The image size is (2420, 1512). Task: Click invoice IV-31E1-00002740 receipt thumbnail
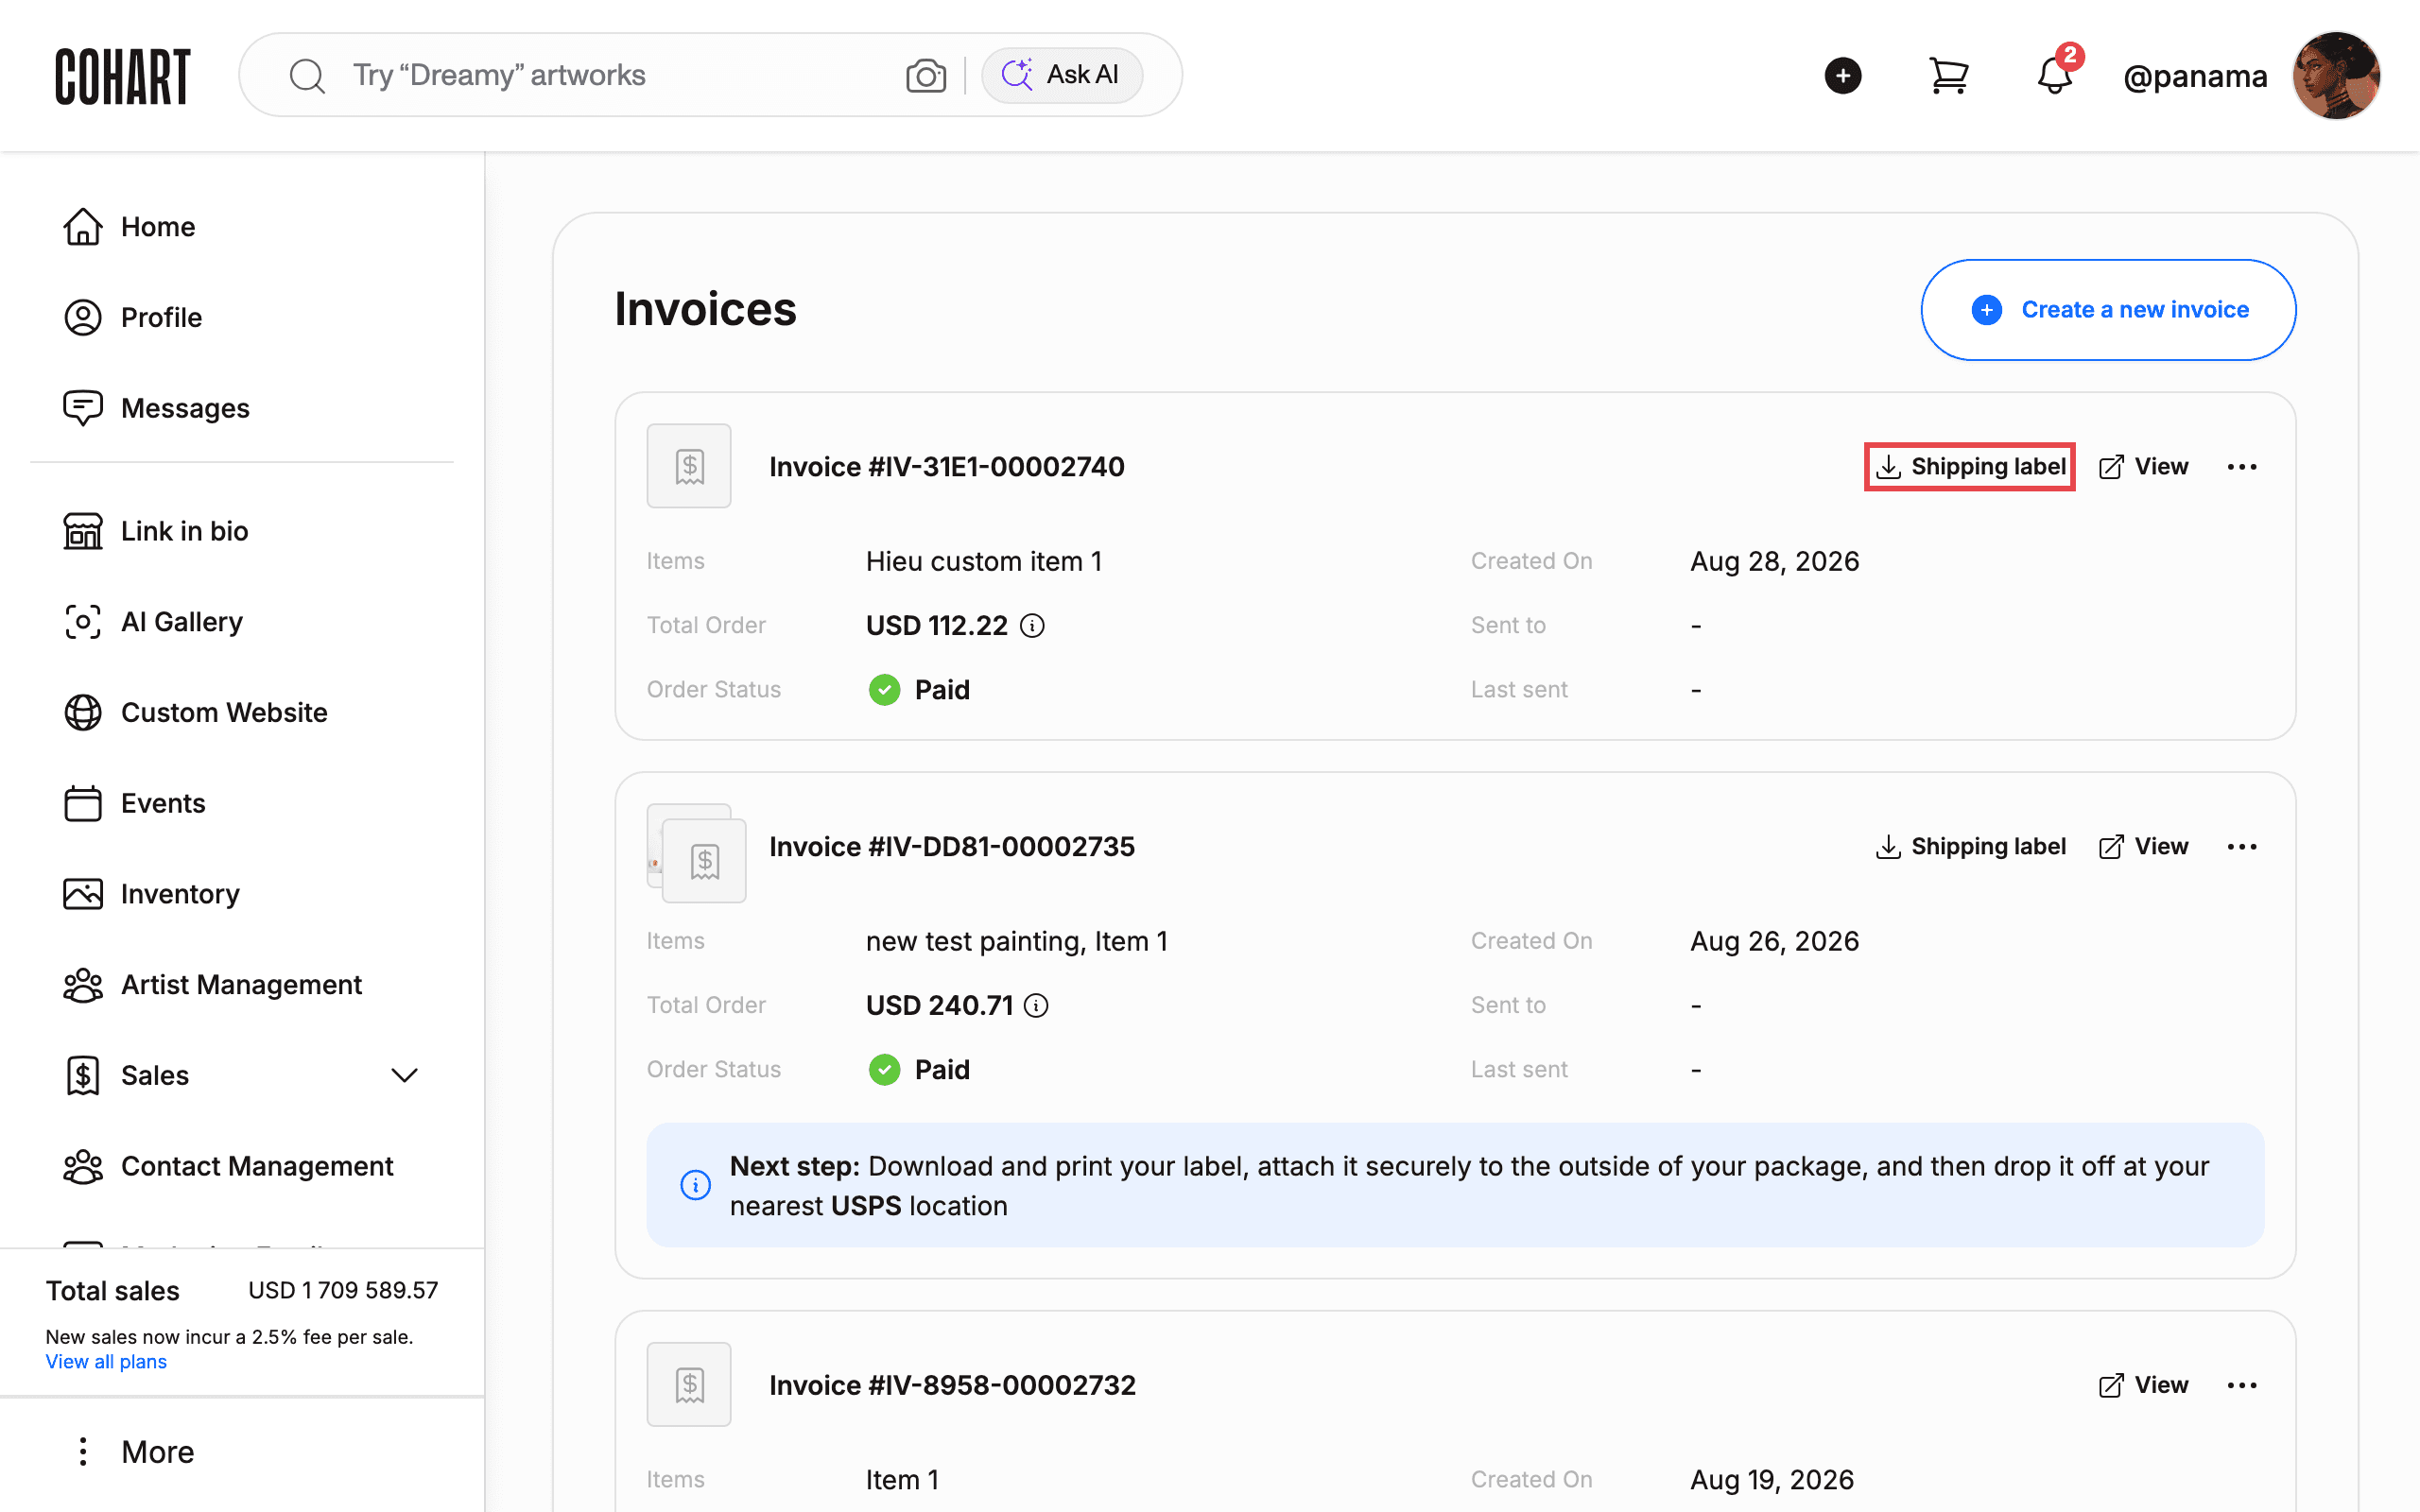coord(689,466)
